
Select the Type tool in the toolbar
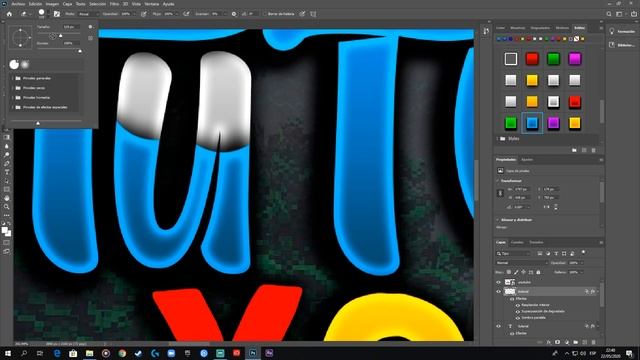pos(7,172)
